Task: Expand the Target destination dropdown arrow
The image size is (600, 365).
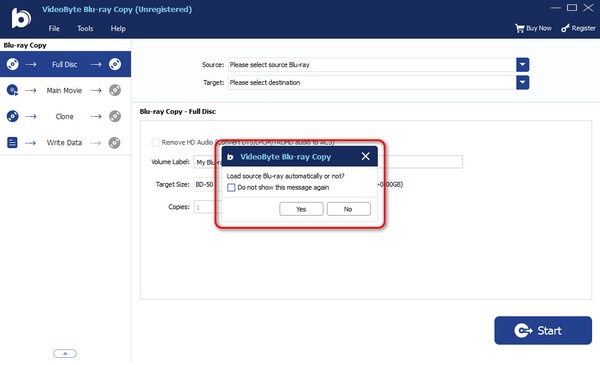Action: pos(522,82)
